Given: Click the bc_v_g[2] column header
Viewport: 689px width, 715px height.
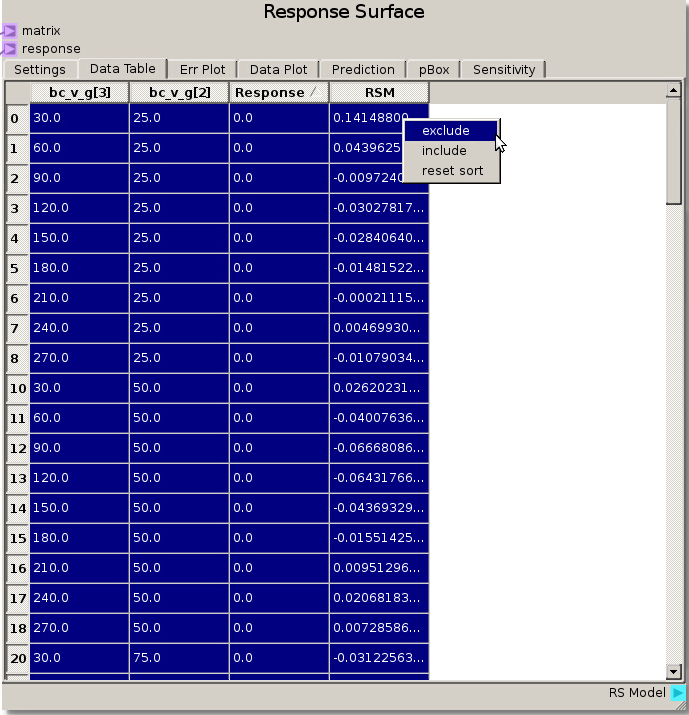Looking at the screenshot, I should pos(179,92).
